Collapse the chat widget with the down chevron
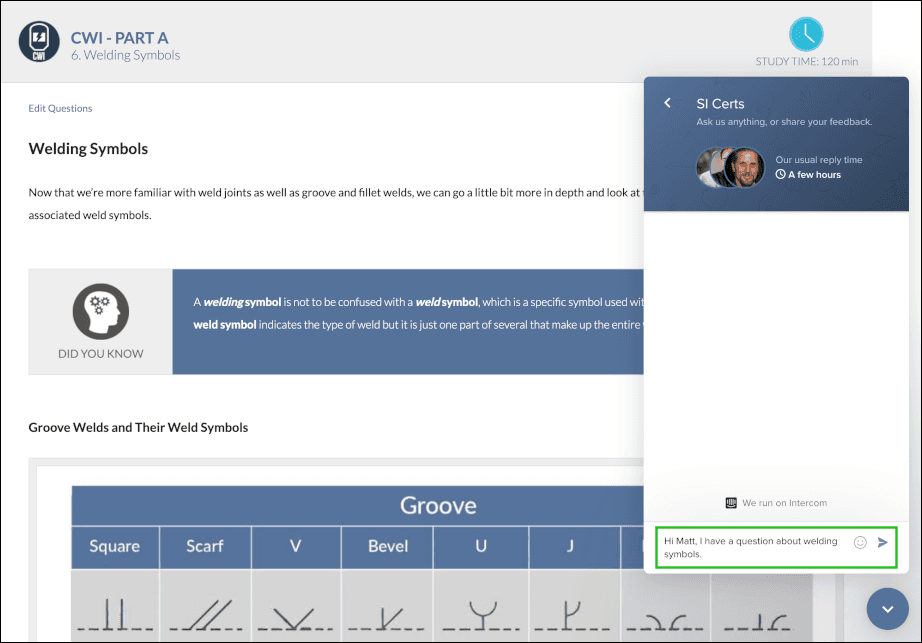Viewport: 922px width, 643px height. tap(887, 609)
